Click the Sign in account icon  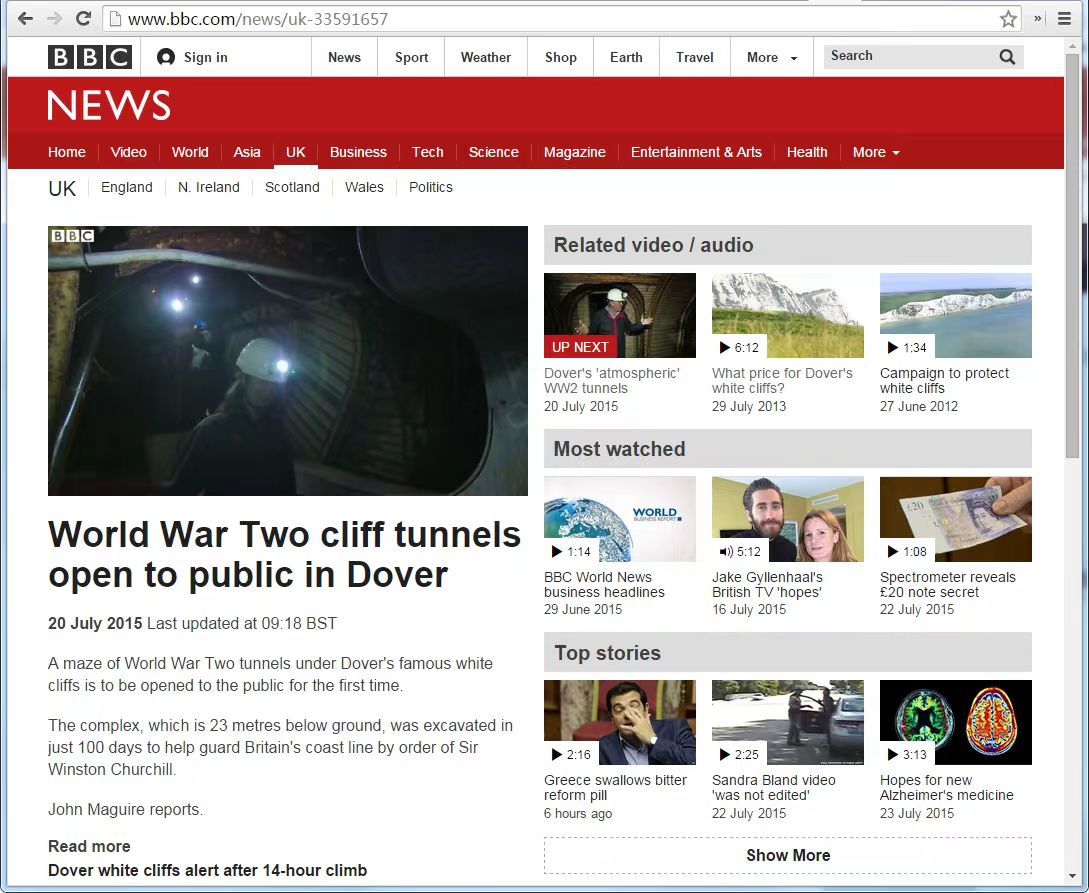click(166, 57)
